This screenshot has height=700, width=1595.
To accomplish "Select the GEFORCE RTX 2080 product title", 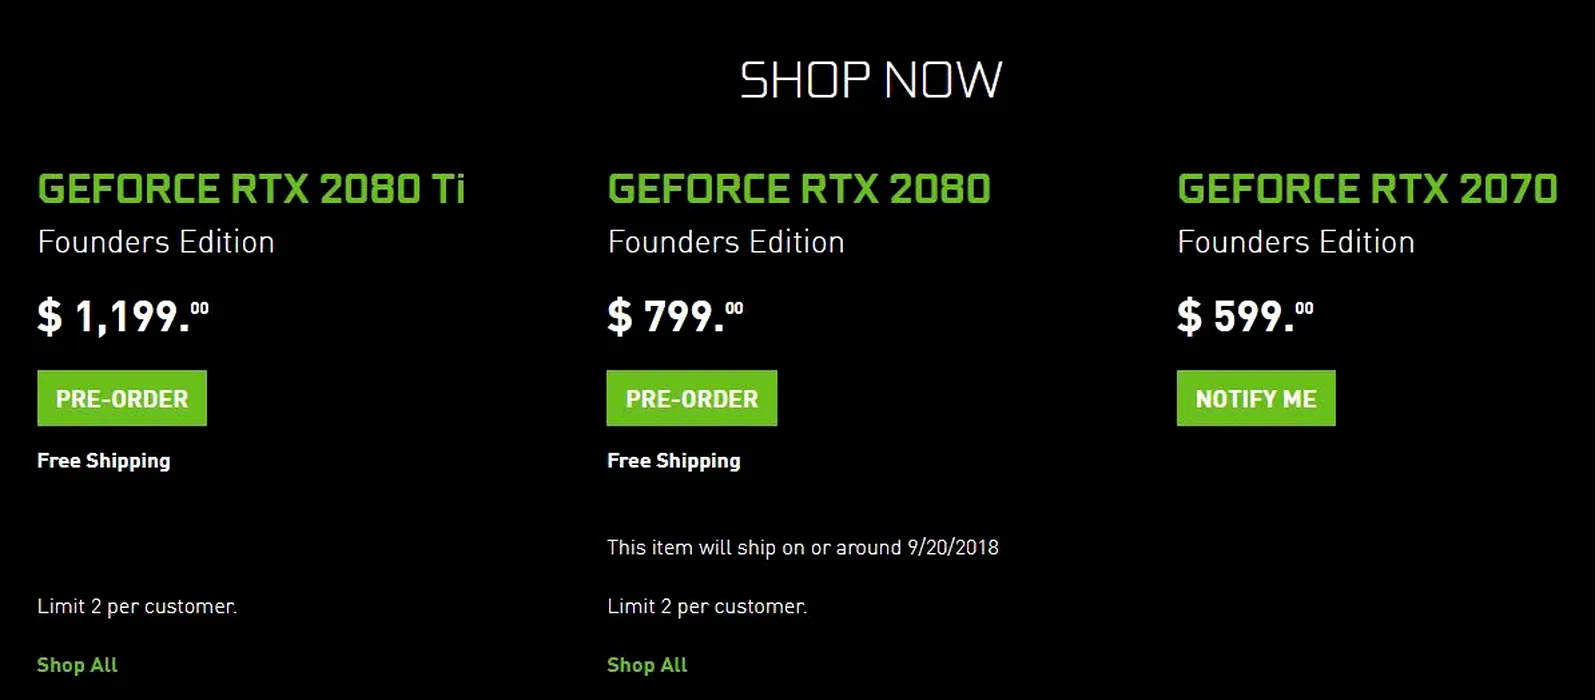I will click(x=798, y=189).
